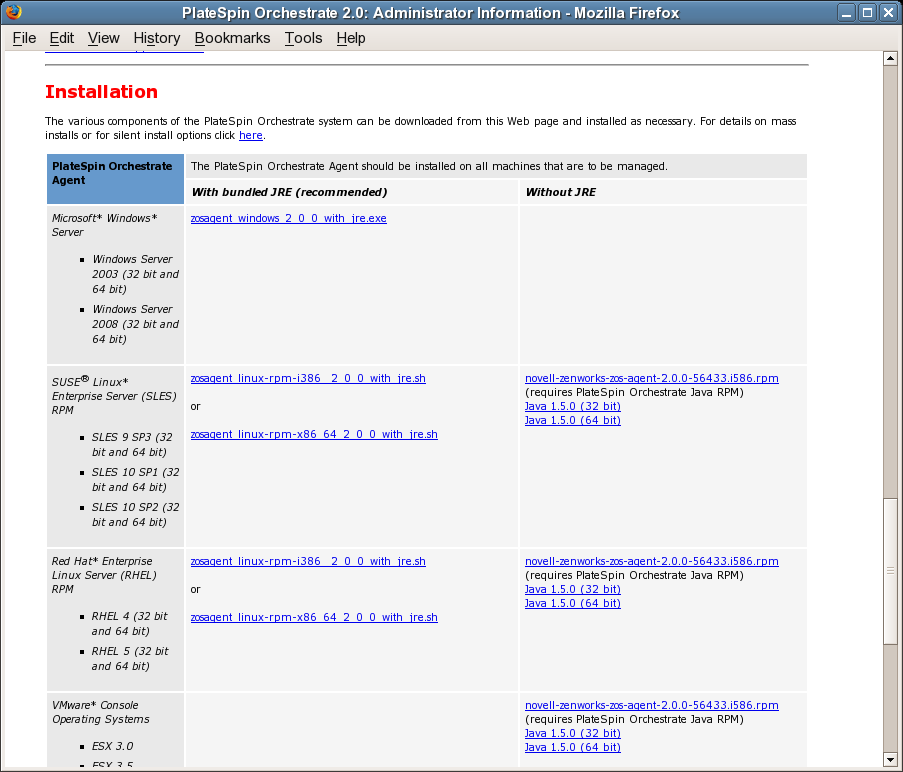Minimize the Firefox window
This screenshot has height=772, width=903.
coord(846,13)
